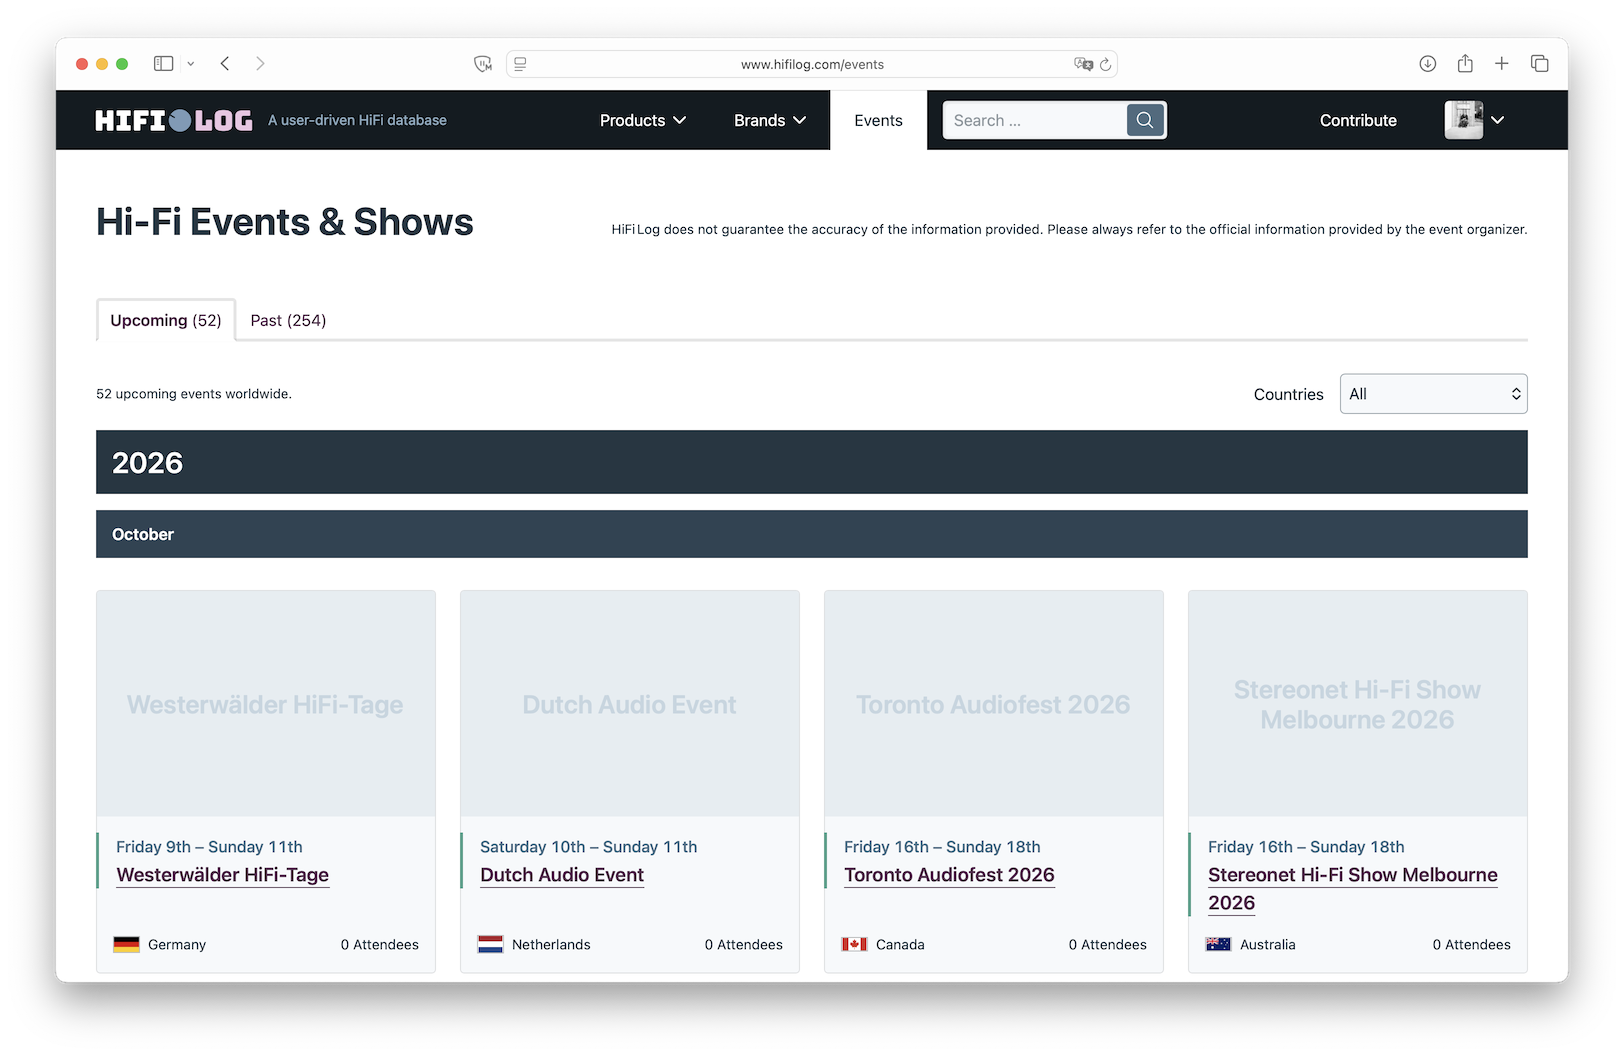Viewport: 1624px width, 1056px height.
Task: Click the Share icon in Safari toolbar
Action: tap(1465, 63)
